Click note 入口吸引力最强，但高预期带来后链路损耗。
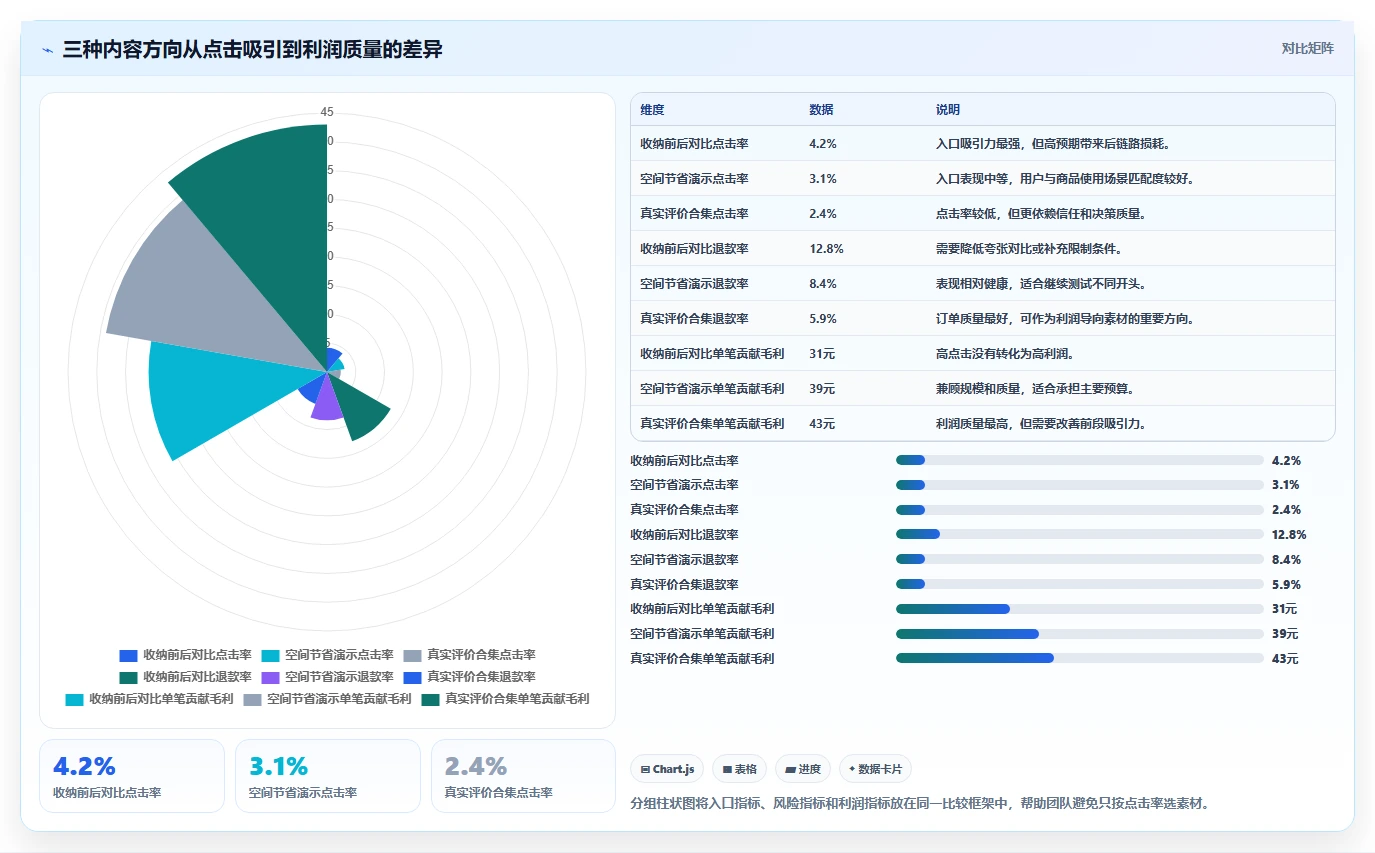This screenshot has width=1375, height=853. pyautogui.click(x=1053, y=144)
